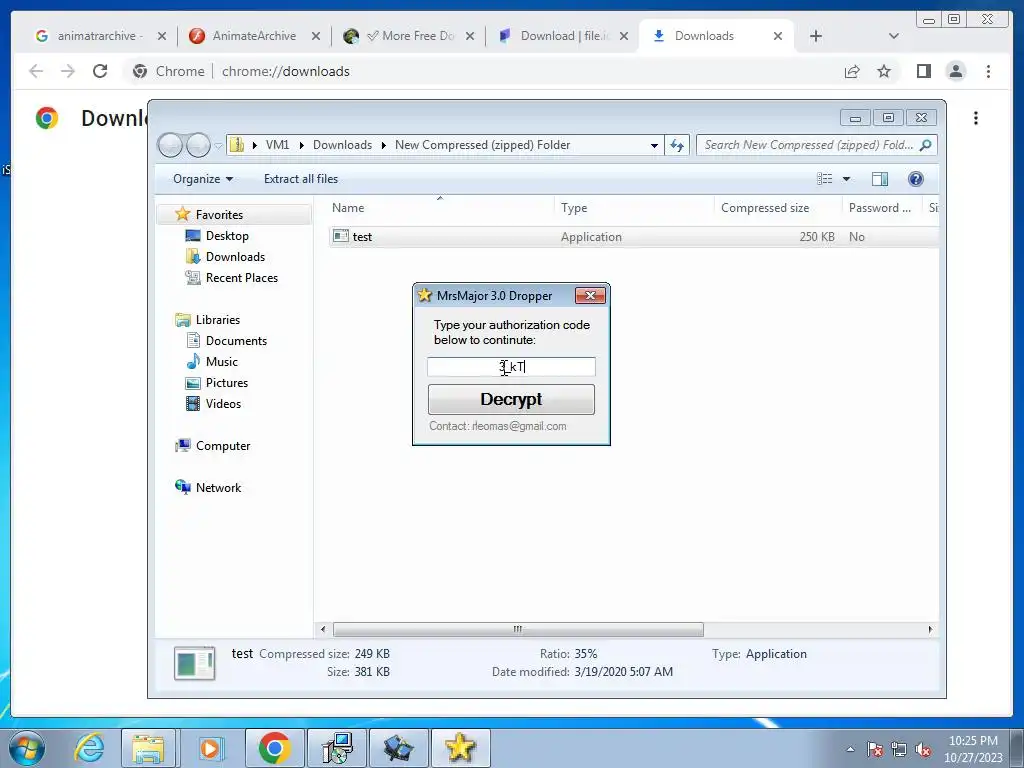Click Extract all files in the toolbar
Image resolution: width=1024 pixels, height=768 pixels.
pos(301,179)
